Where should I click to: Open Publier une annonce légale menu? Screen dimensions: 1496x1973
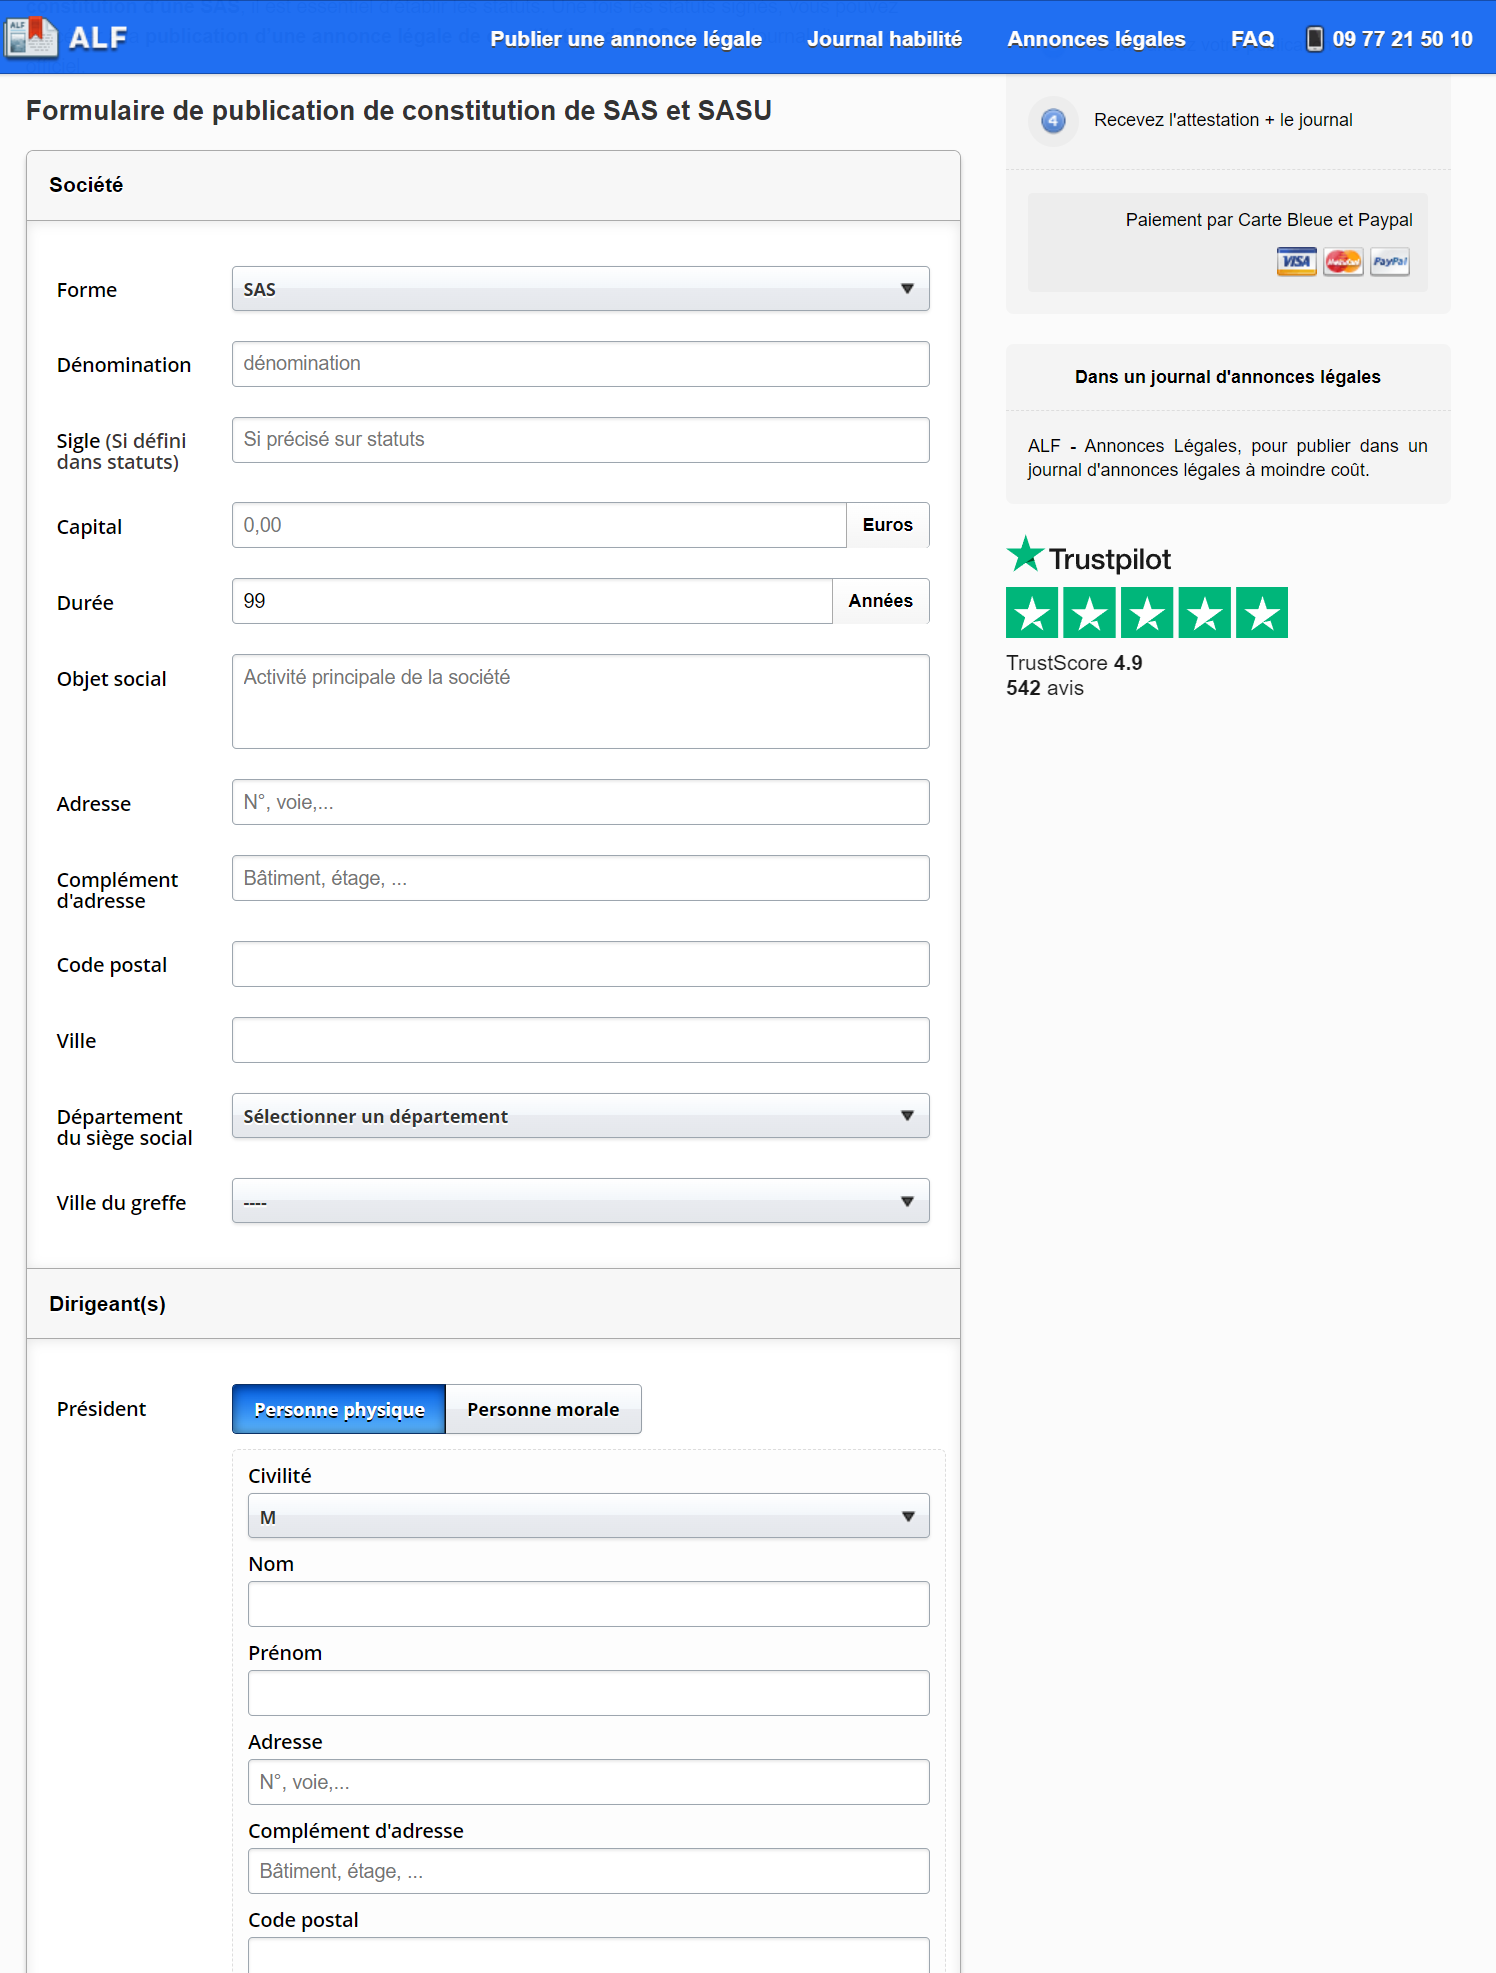626,39
